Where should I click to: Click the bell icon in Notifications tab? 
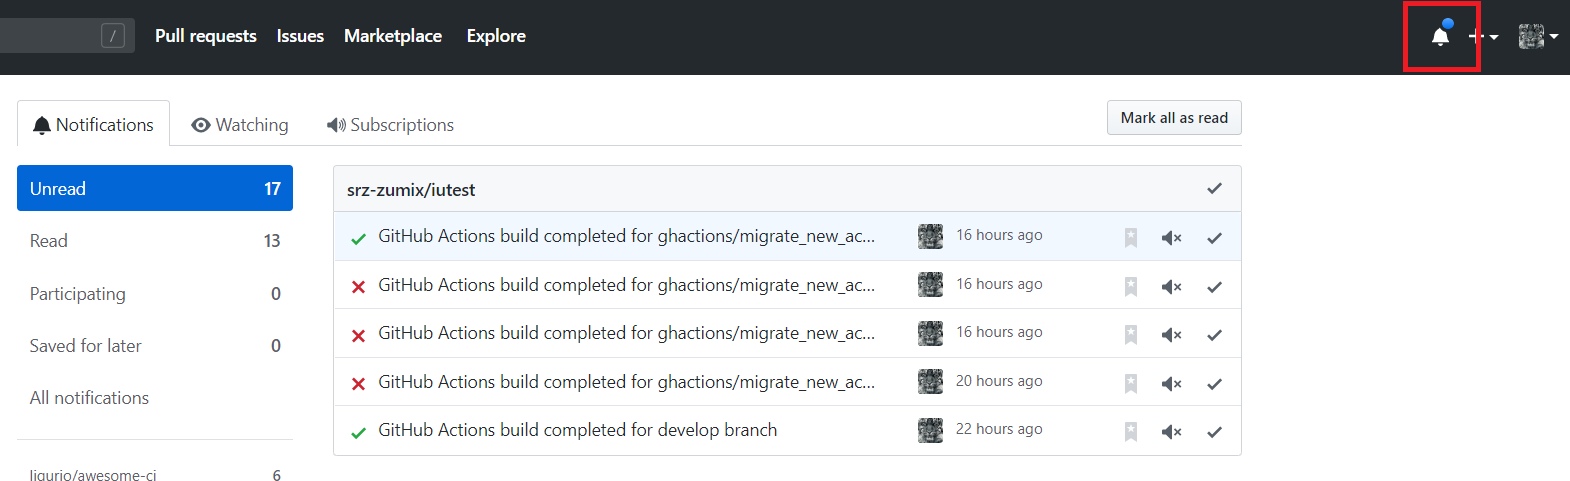42,125
